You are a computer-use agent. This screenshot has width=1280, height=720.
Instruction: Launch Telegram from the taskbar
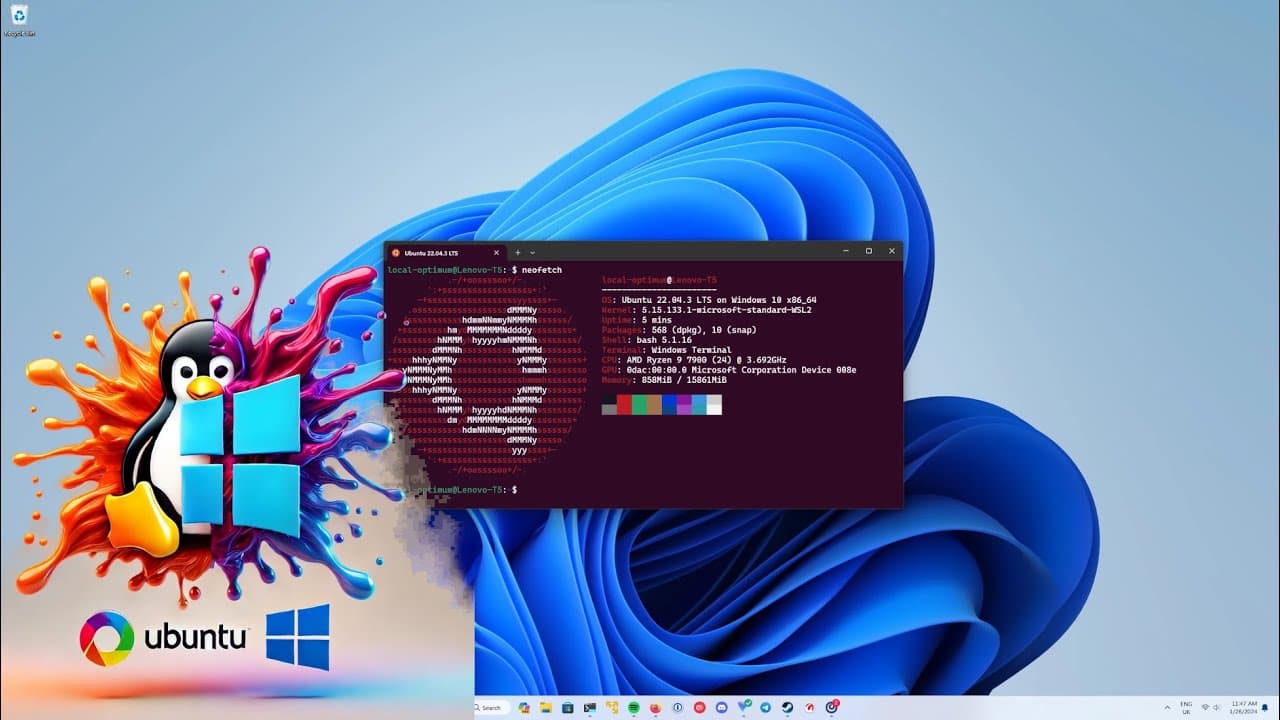(x=765, y=707)
